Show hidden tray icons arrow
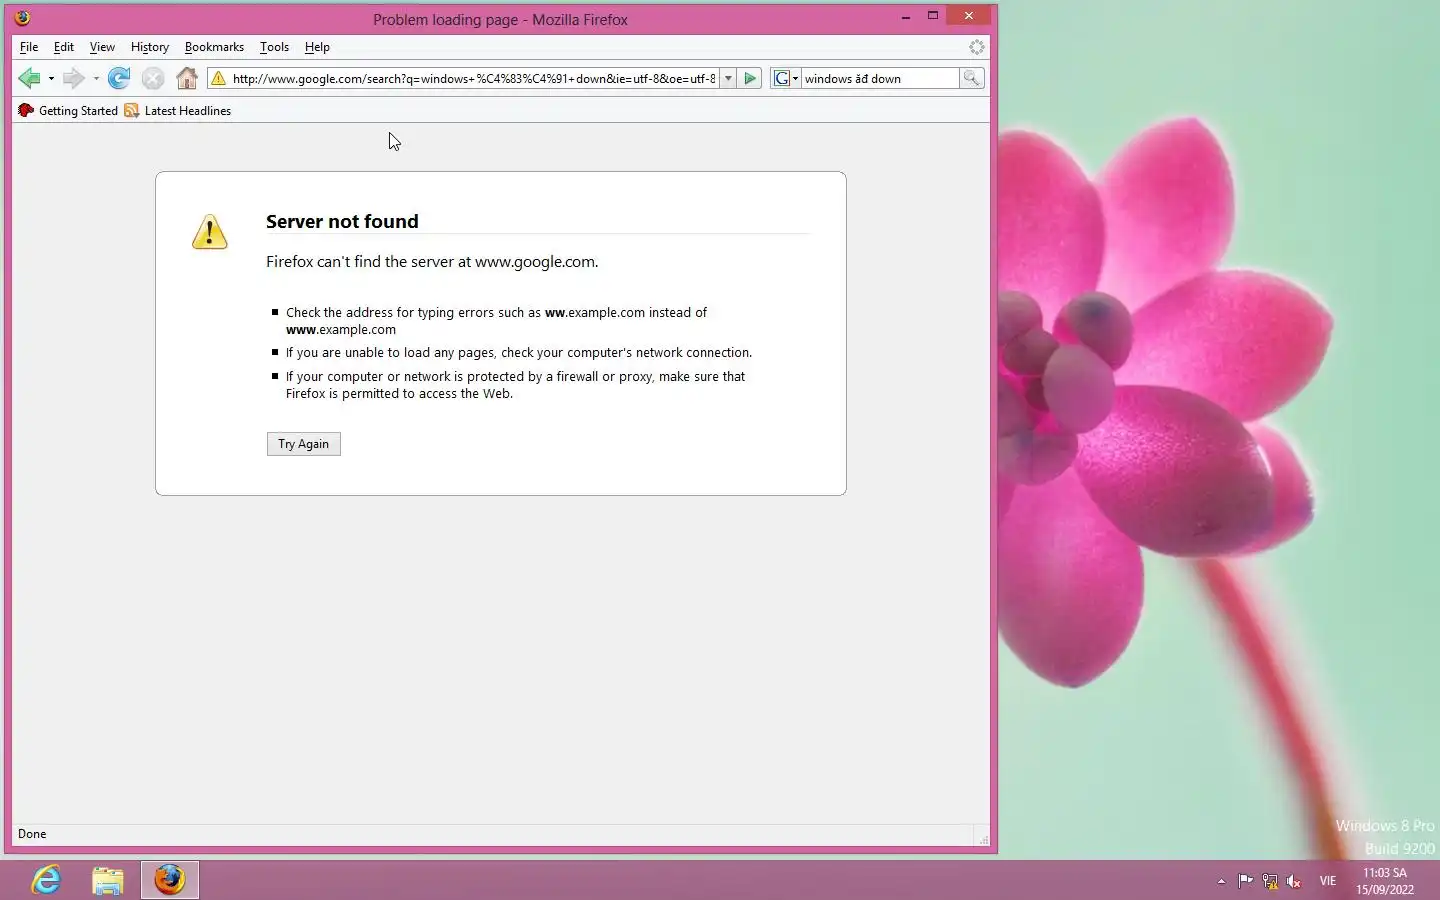Screen dimensions: 1440x900 (x=1221, y=881)
